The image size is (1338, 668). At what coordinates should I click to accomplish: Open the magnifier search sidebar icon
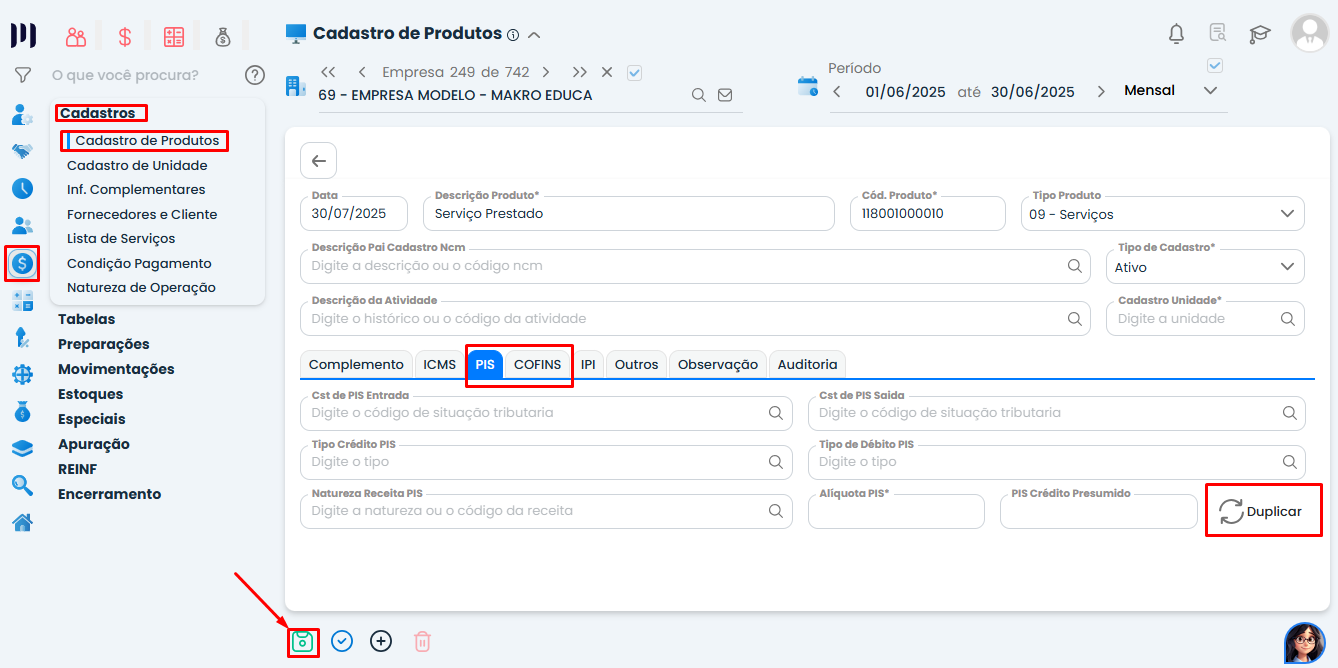[22, 485]
